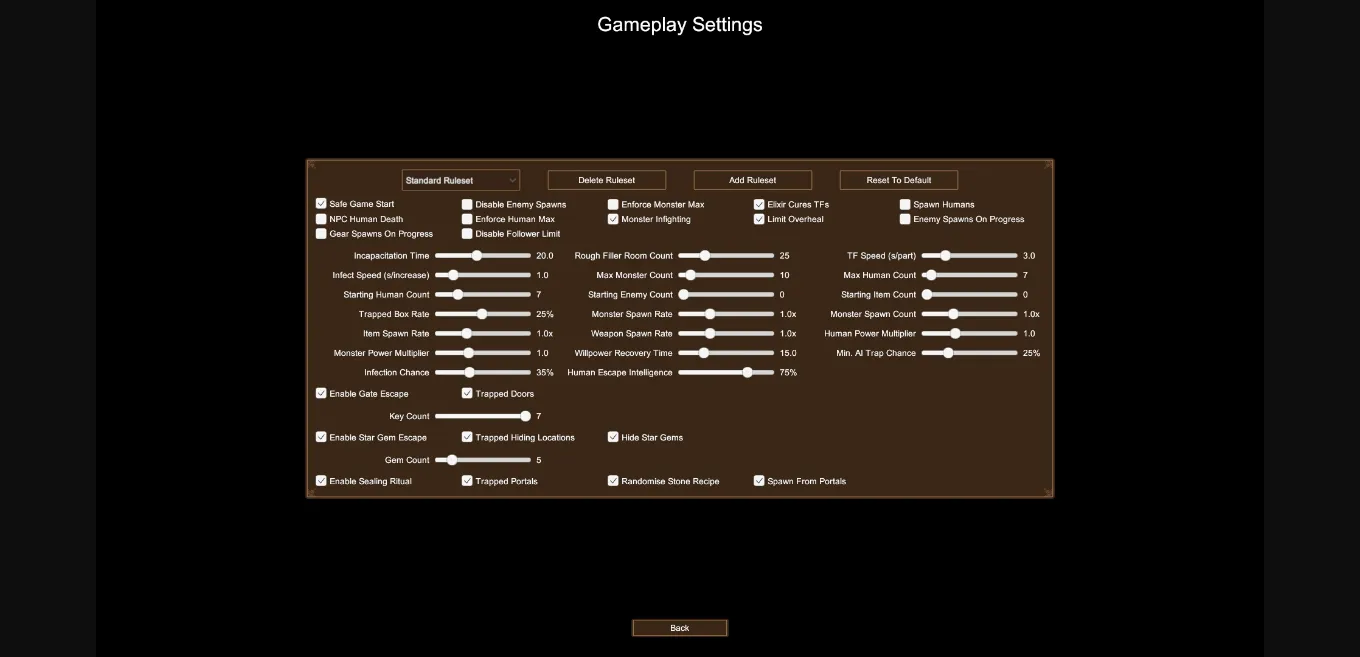This screenshot has height=657, width=1360.
Task: Disable the Safe Game Start checkbox
Action: coord(321,203)
